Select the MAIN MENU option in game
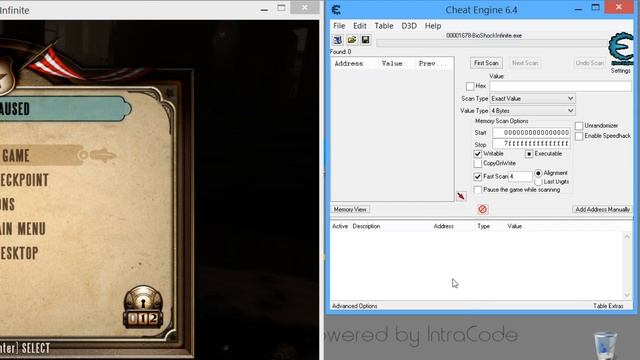Viewport: 640px width, 360px height. (23, 229)
